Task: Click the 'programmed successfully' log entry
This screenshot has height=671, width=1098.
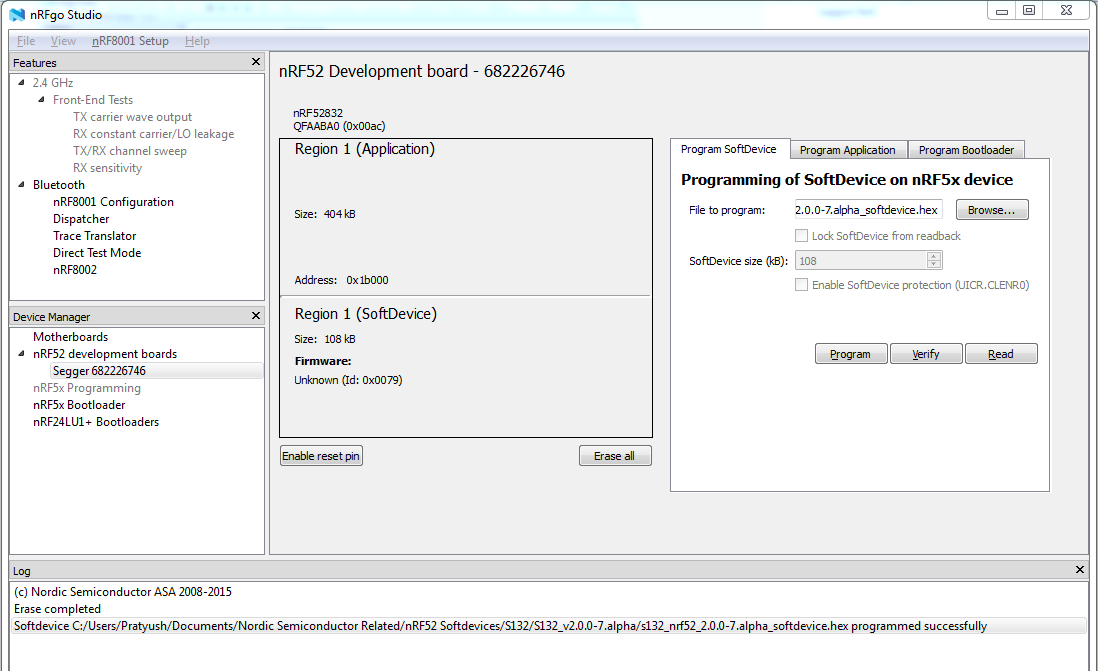Action: [548, 625]
